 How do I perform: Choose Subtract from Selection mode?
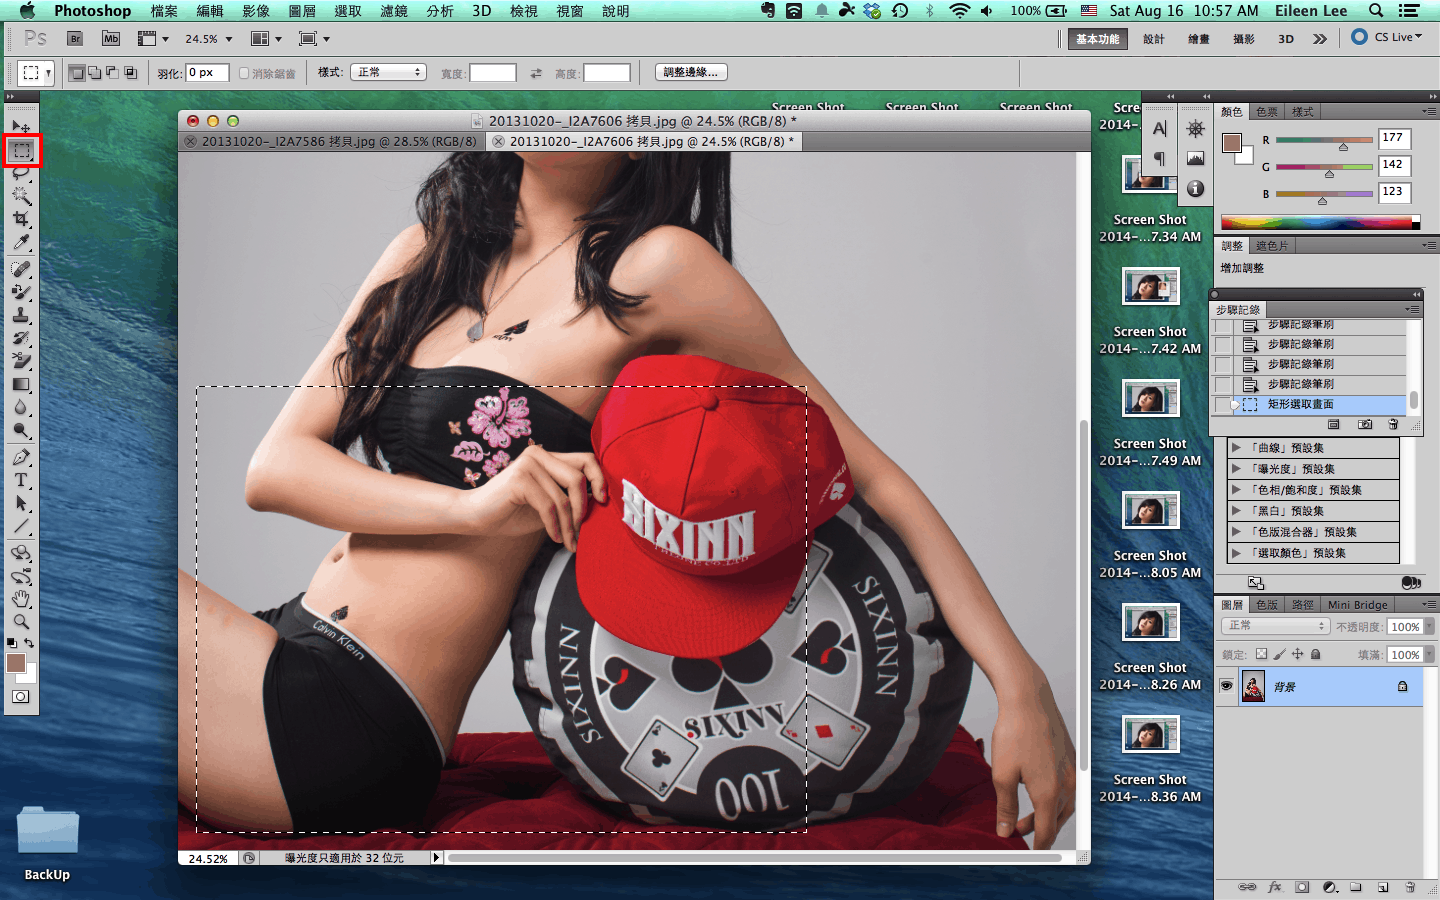pyautogui.click(x=112, y=72)
